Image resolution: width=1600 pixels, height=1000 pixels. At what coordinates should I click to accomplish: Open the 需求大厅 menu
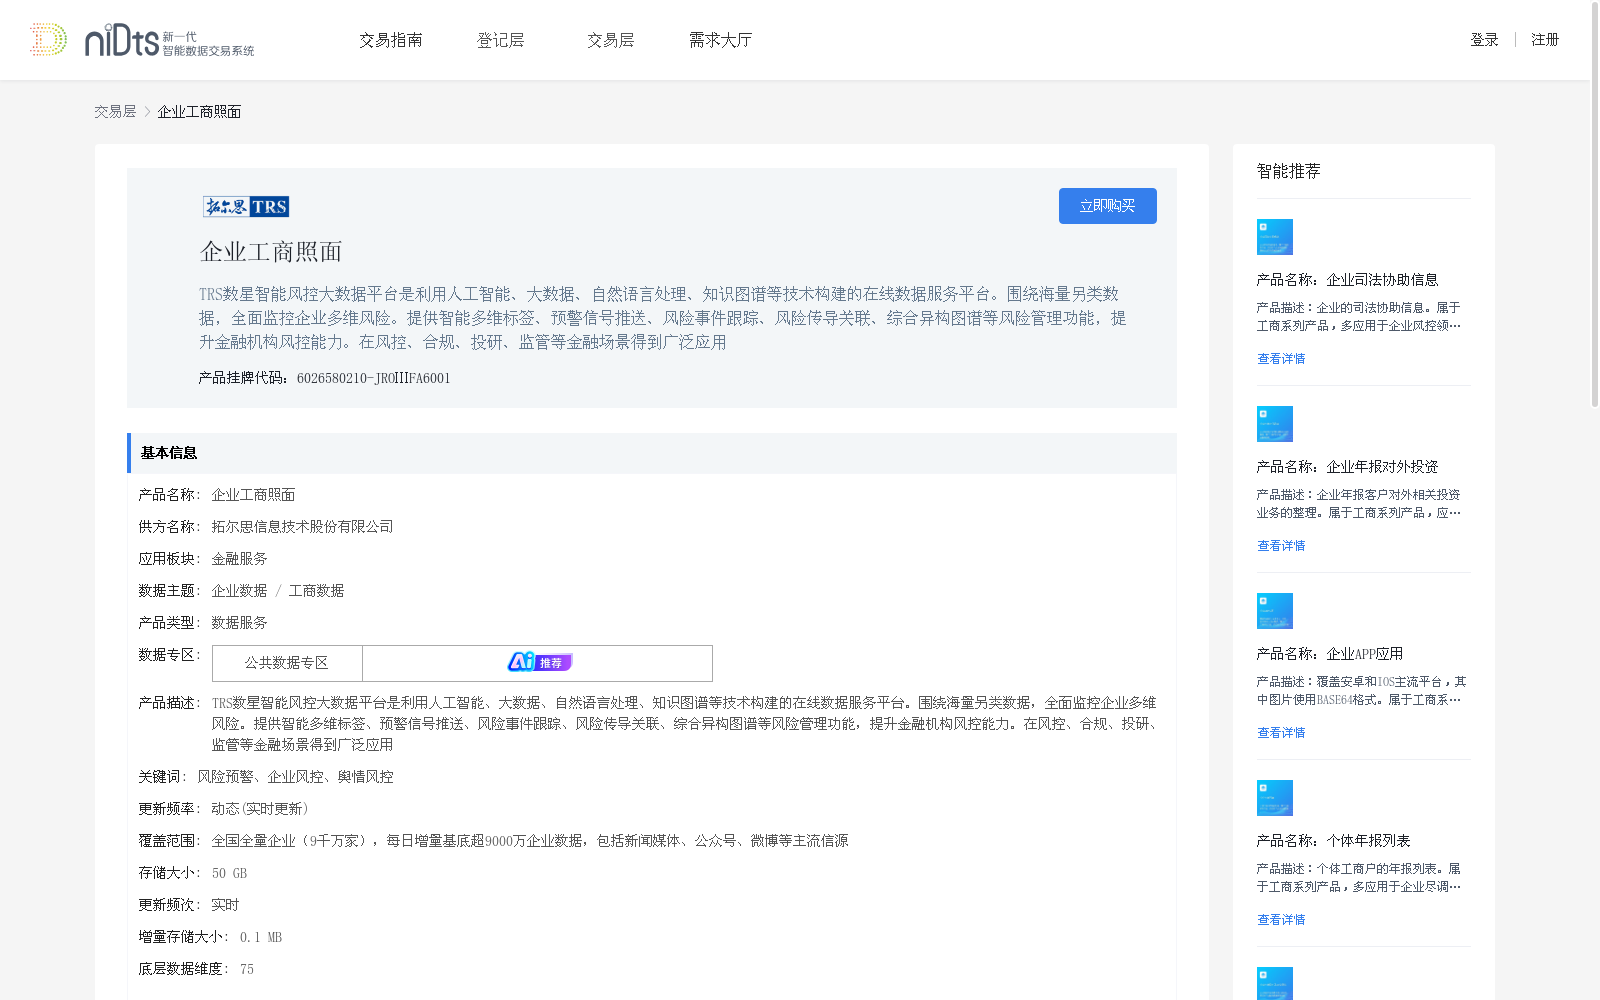tap(720, 40)
